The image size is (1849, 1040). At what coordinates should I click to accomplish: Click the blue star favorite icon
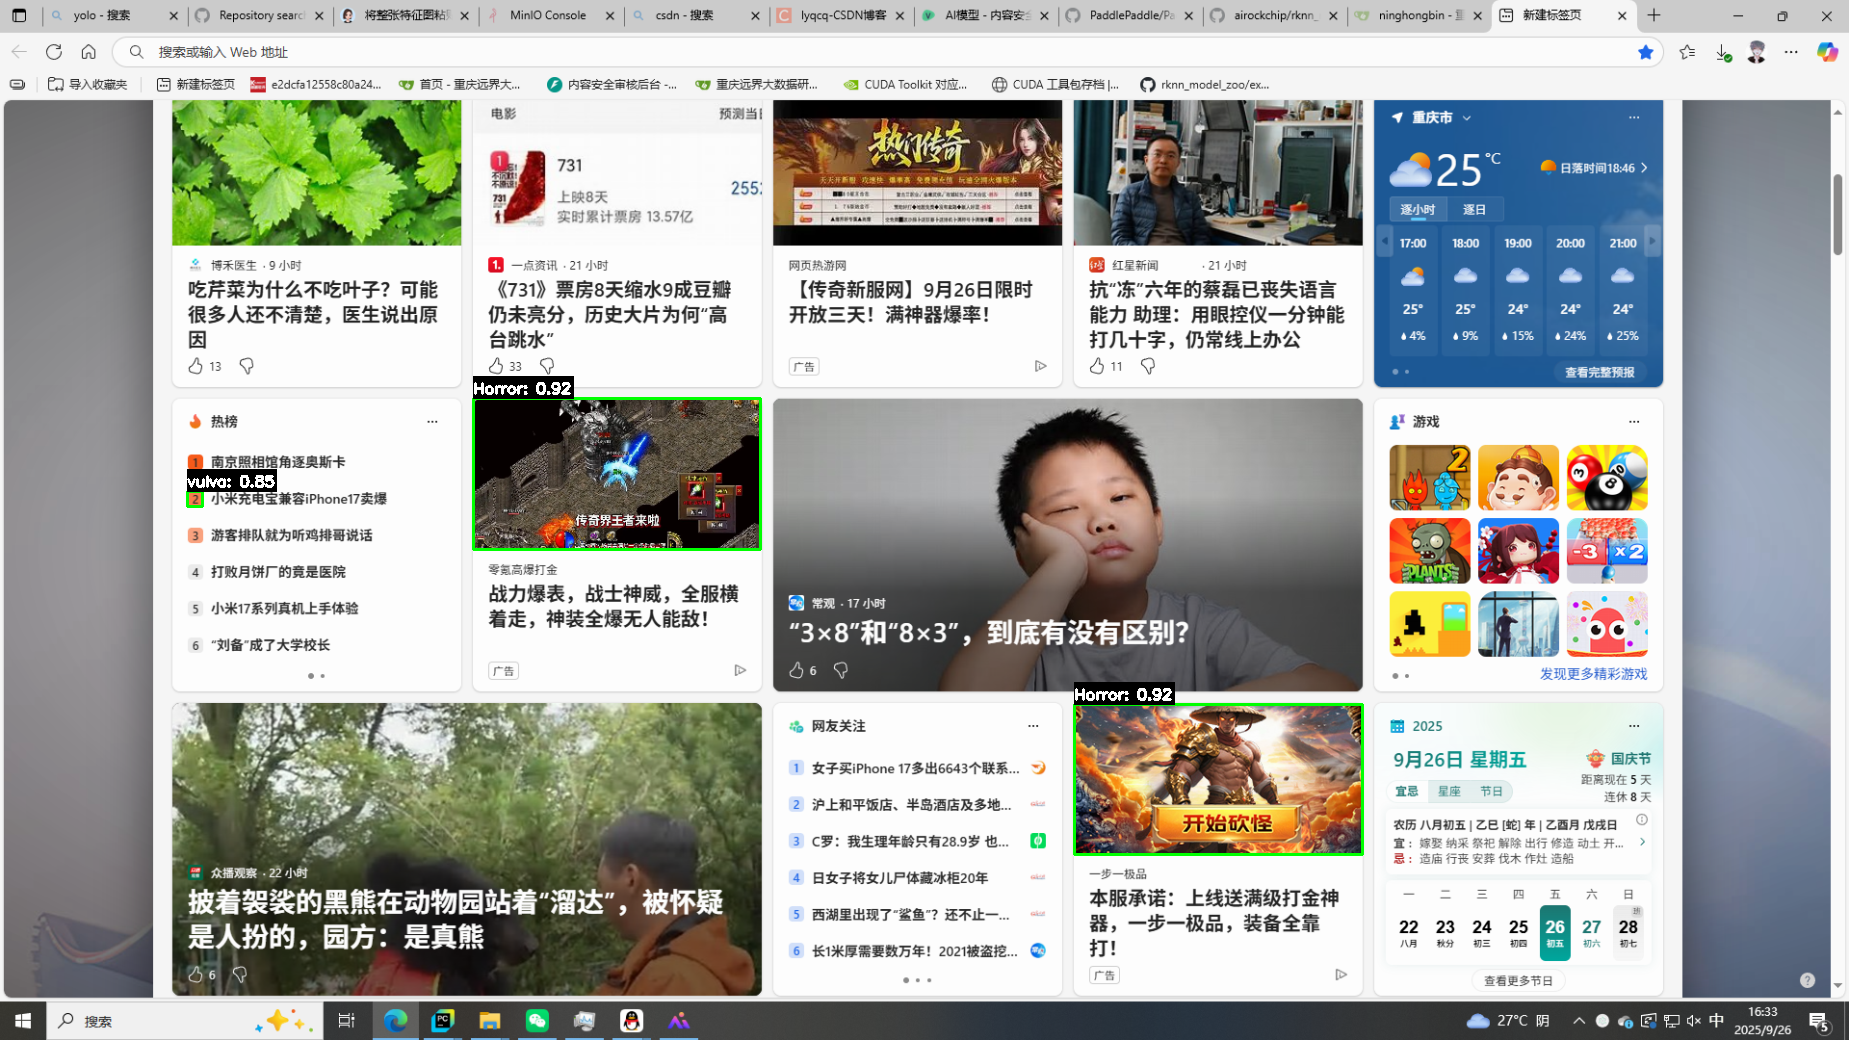(x=1645, y=52)
